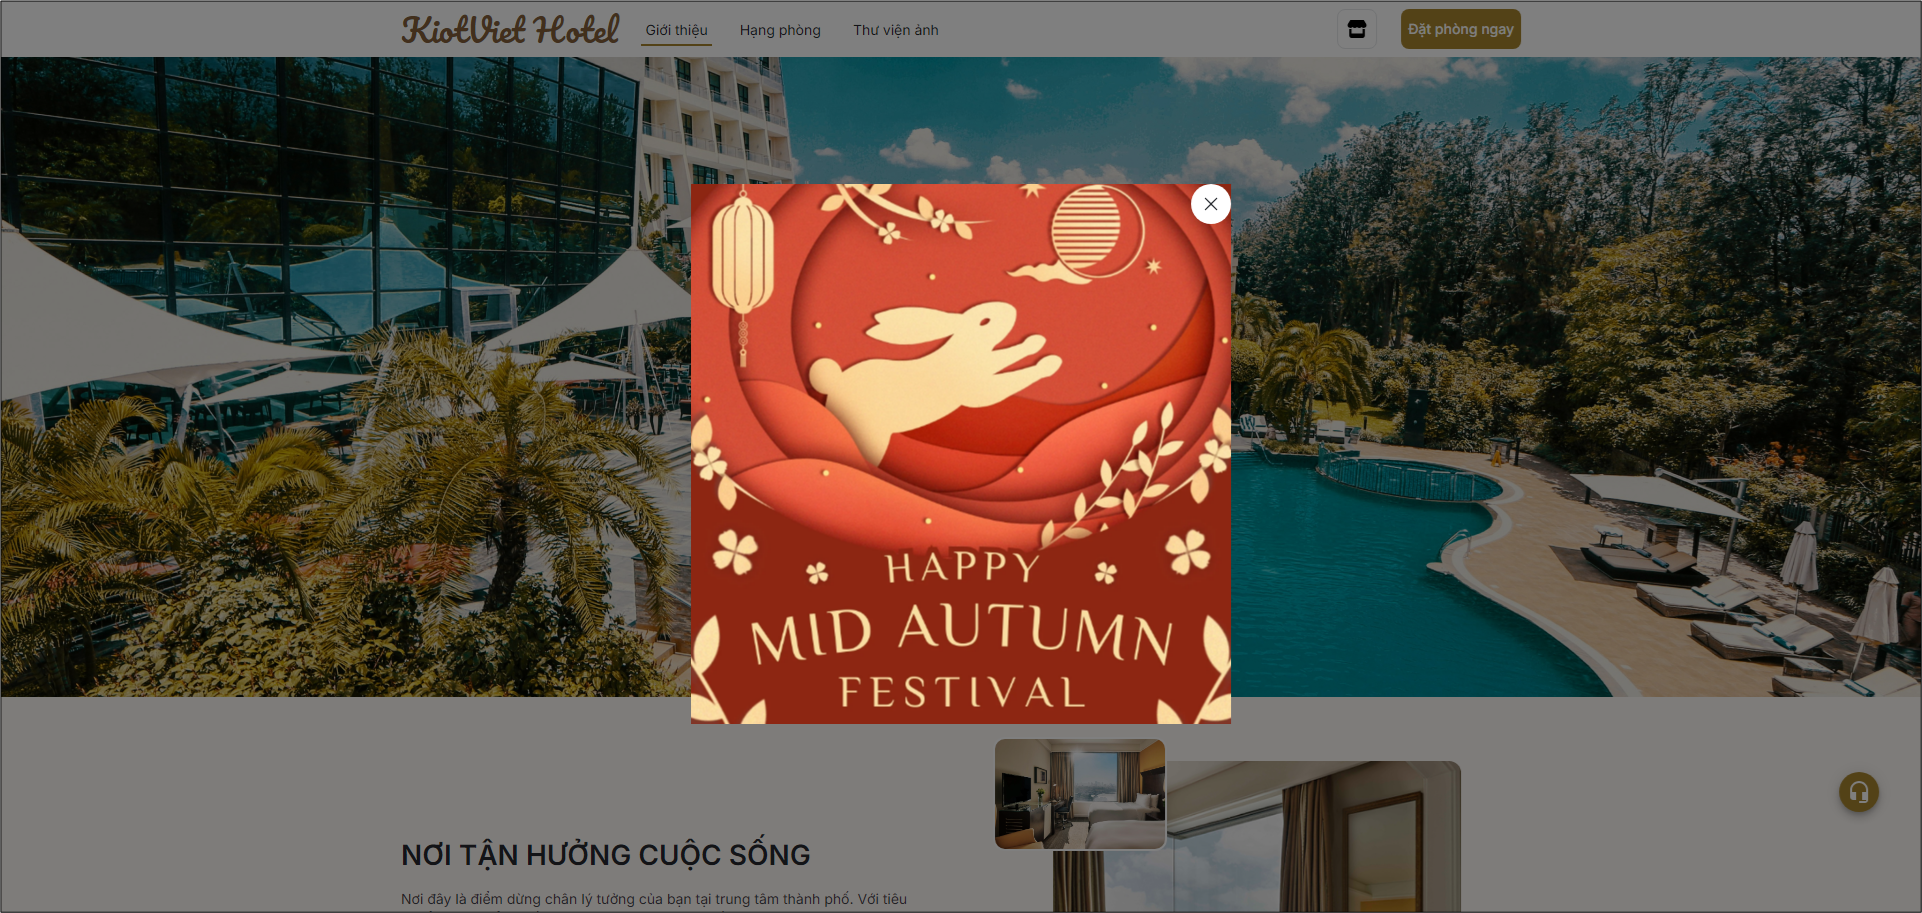The image size is (1922, 913).
Task: Click the Đặt phòng ngay button
Action: coord(1460,29)
